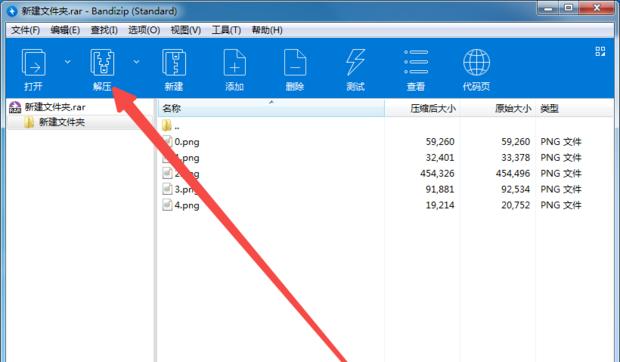The height and width of the screenshot is (362, 620).
Task: Click the Bandizip app icon in title bar
Action: tap(12, 11)
